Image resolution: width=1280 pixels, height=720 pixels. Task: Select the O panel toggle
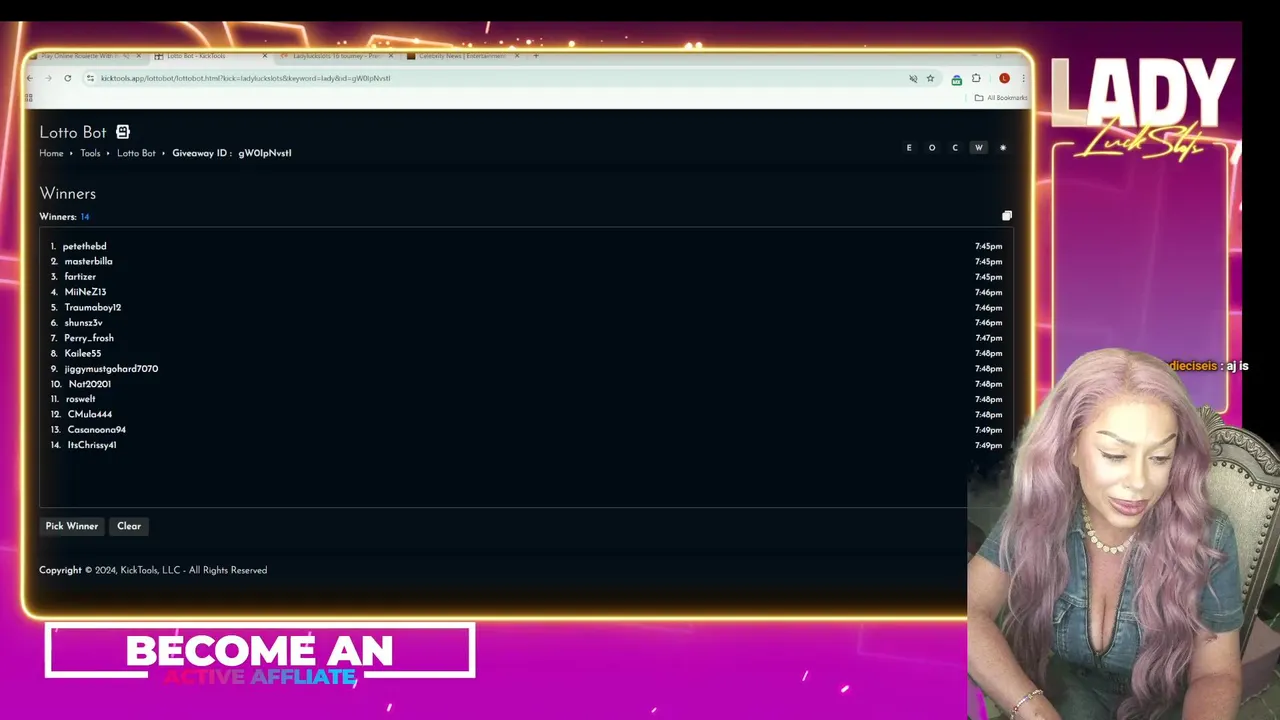pos(932,148)
